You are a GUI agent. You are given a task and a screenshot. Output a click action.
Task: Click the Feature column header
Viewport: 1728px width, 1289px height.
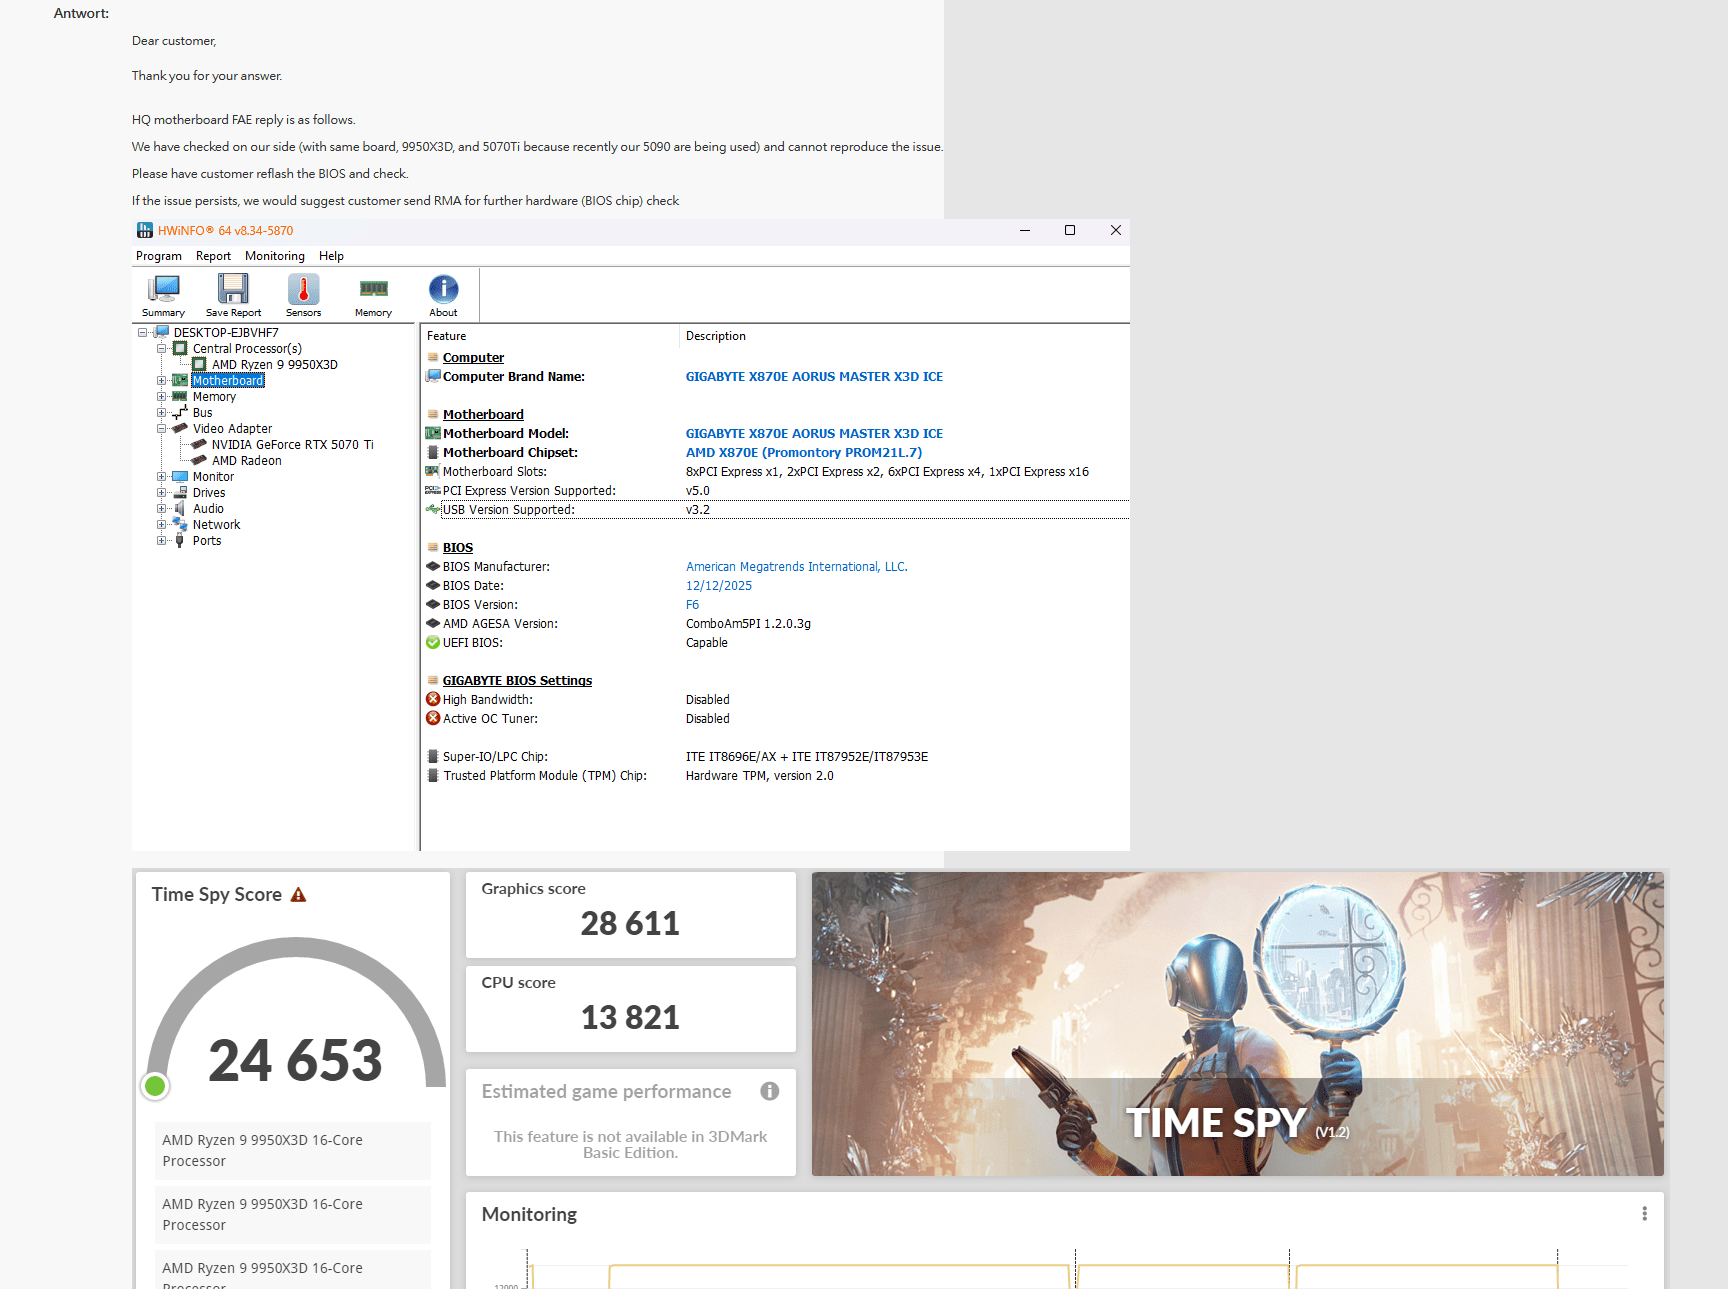550,336
